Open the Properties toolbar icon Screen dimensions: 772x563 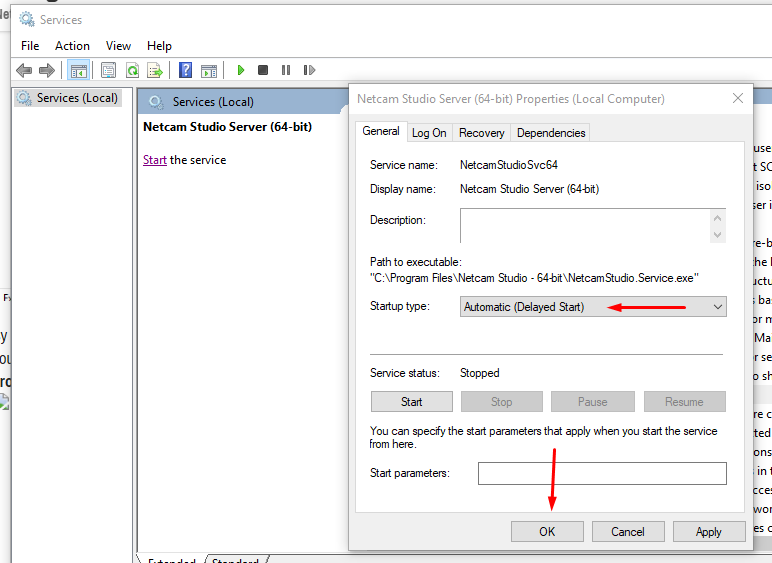click(x=108, y=70)
